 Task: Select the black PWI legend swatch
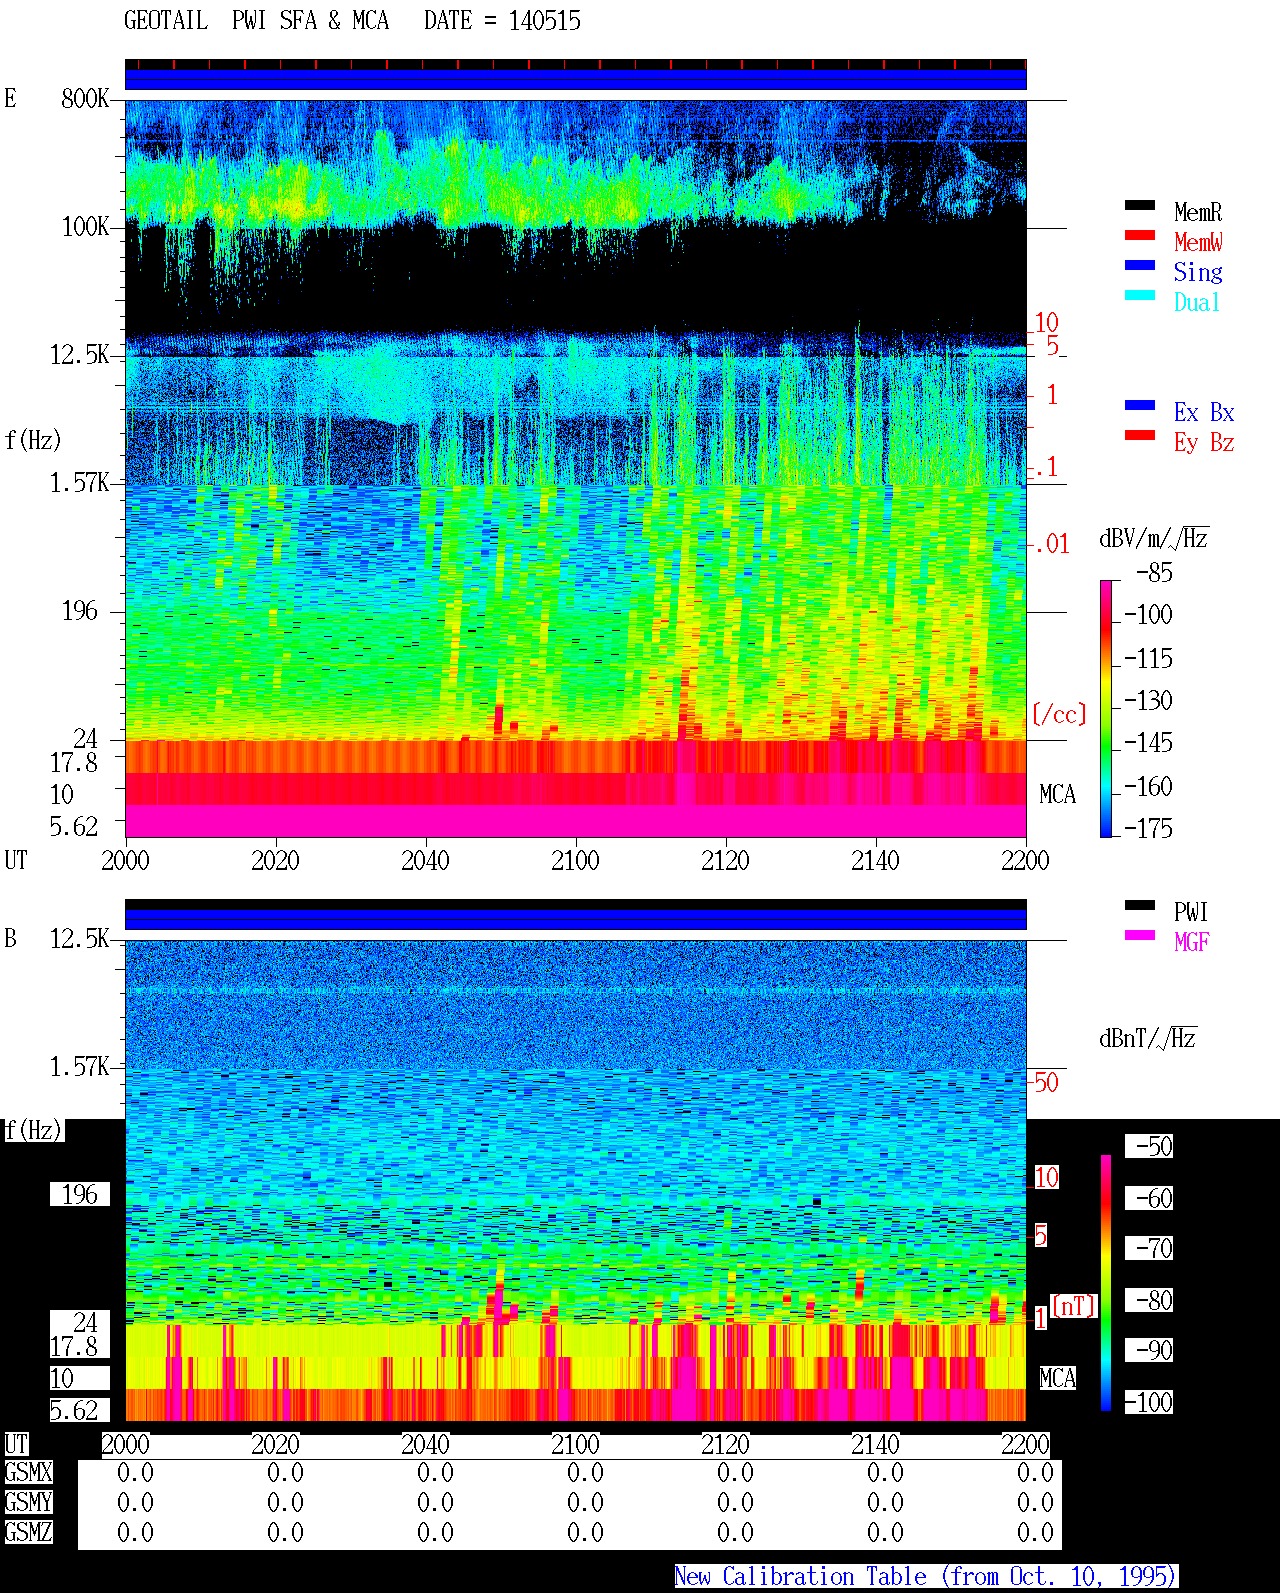click(x=1140, y=905)
